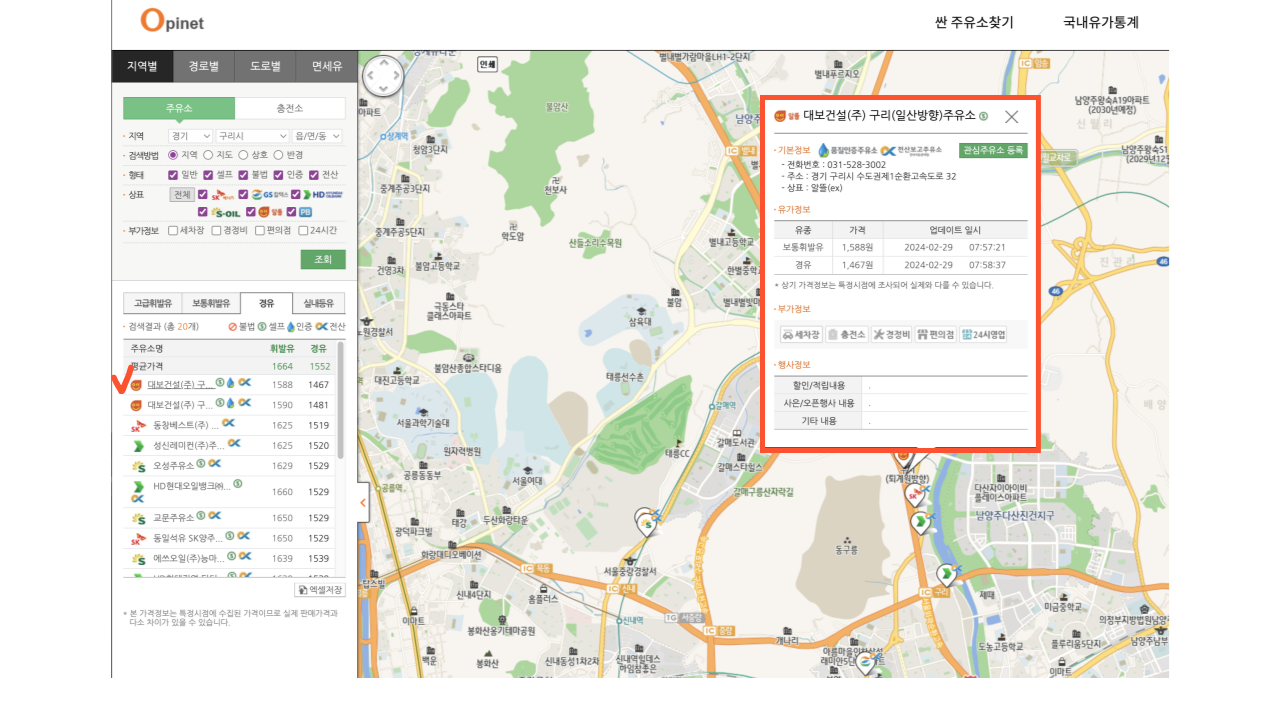
Task: Open the Opinet home logo
Action: [172, 21]
